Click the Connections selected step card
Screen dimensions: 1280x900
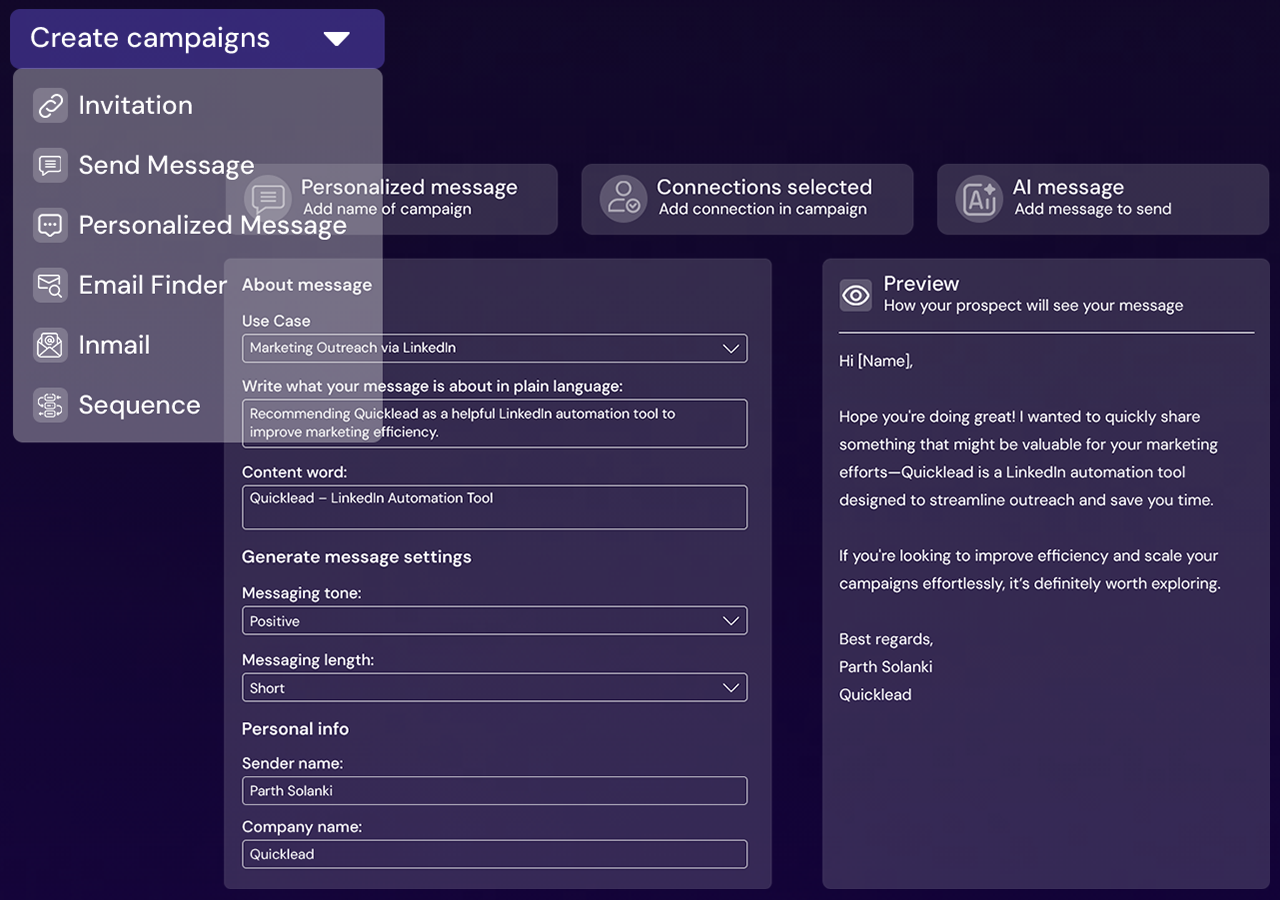tap(746, 199)
